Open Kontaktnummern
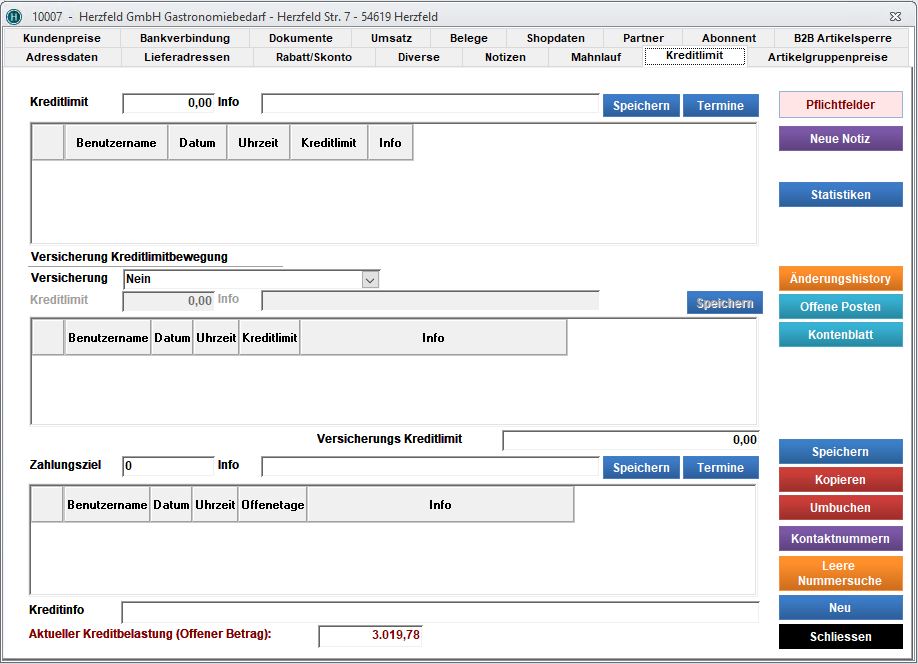The height and width of the screenshot is (664, 918). tap(840, 539)
